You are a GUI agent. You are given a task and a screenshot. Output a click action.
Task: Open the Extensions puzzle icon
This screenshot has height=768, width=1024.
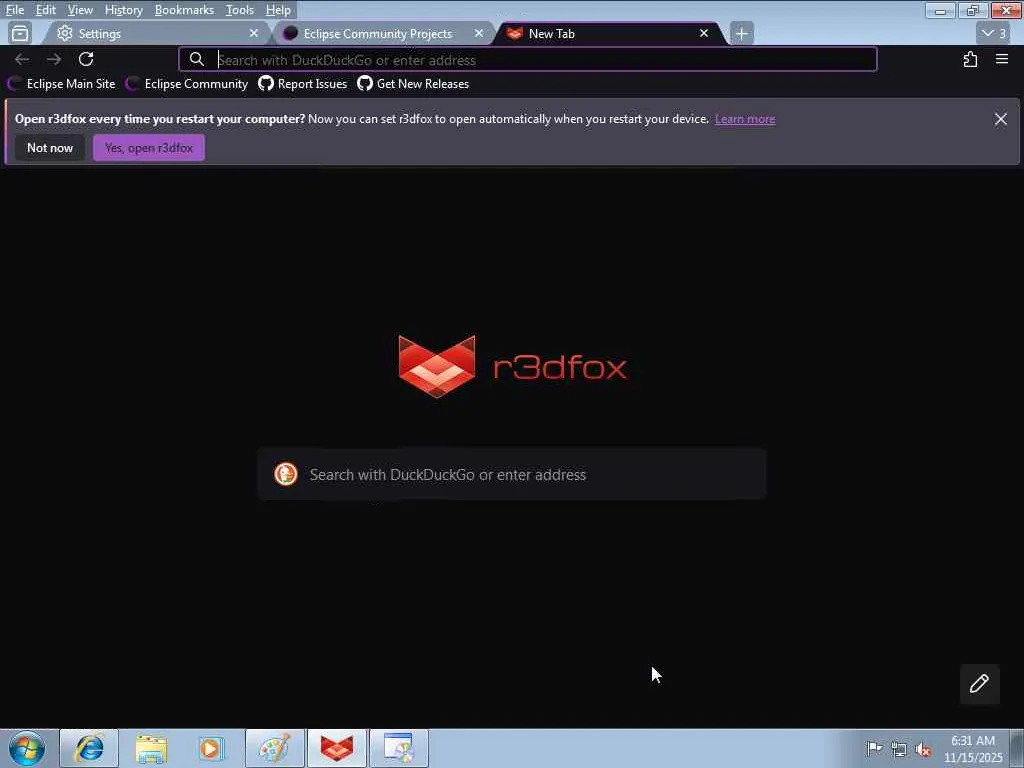970,59
